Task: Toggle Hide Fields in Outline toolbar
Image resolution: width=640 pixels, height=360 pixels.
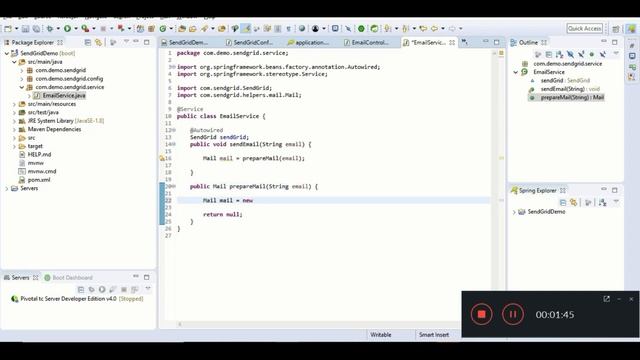Action: (x=570, y=54)
